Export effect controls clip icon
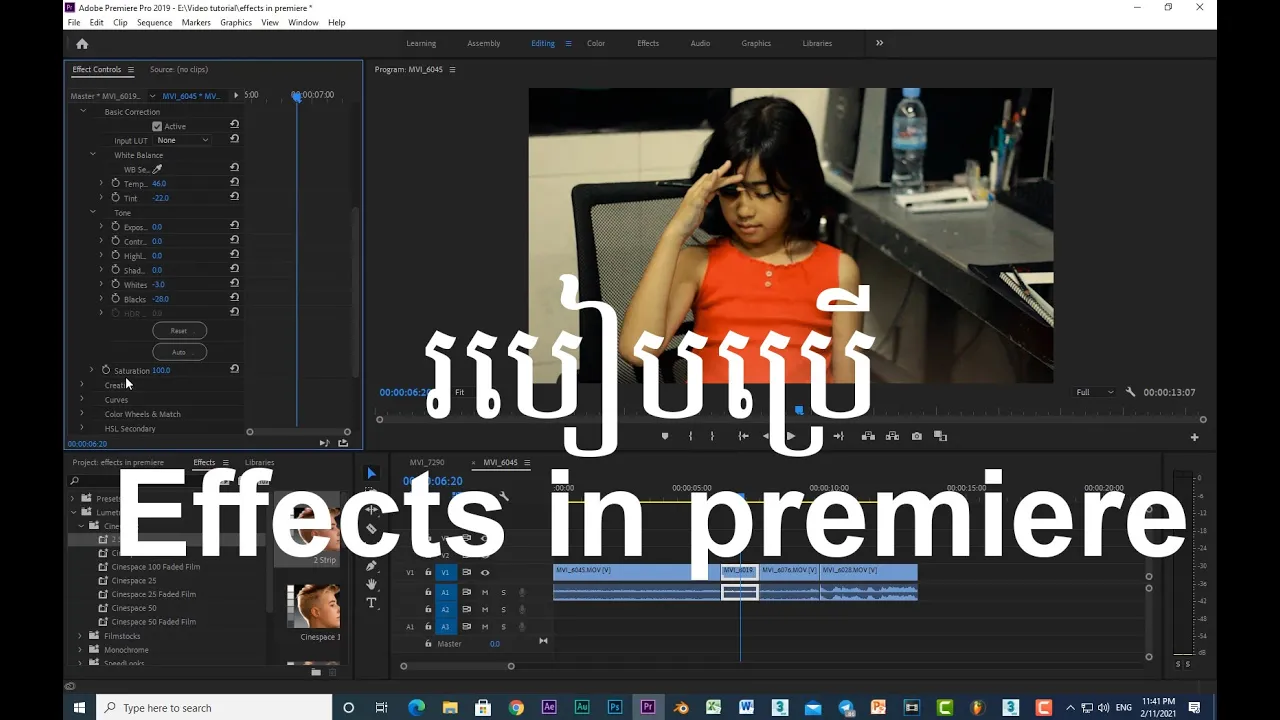 click(x=343, y=443)
